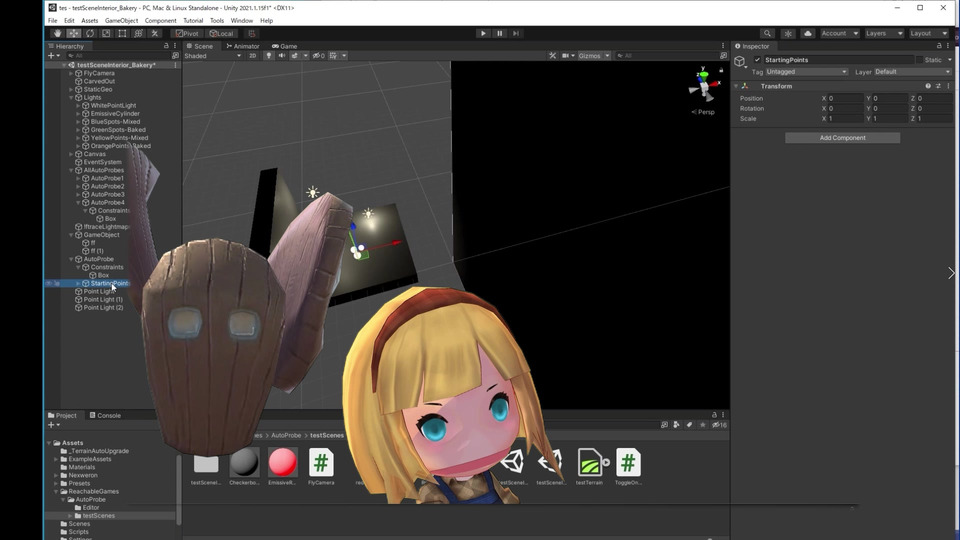Viewport: 960px width, 540px height.
Task: Click the Pause button
Action: tap(500, 33)
